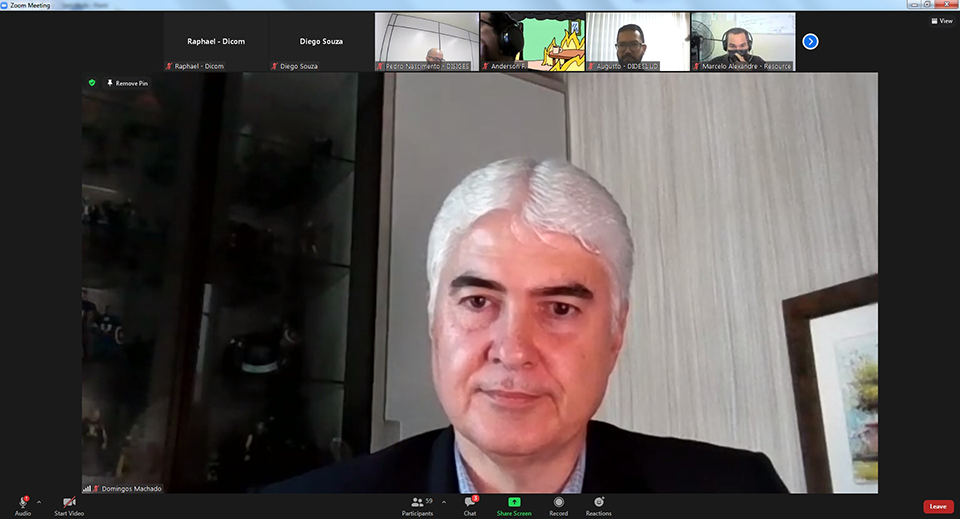The width and height of the screenshot is (960, 519).
Task: Select Raphael - Dicom participant tile
Action: 216,42
